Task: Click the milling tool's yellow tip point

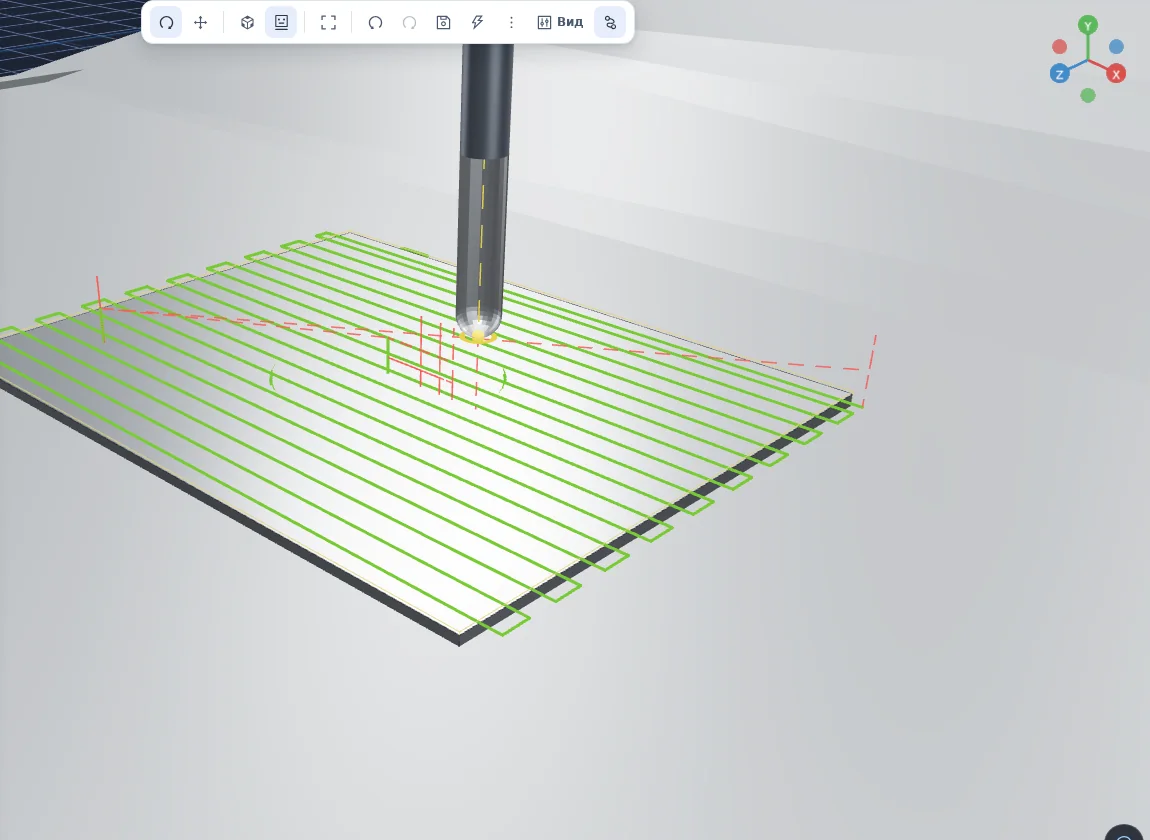Action: pyautogui.click(x=478, y=335)
